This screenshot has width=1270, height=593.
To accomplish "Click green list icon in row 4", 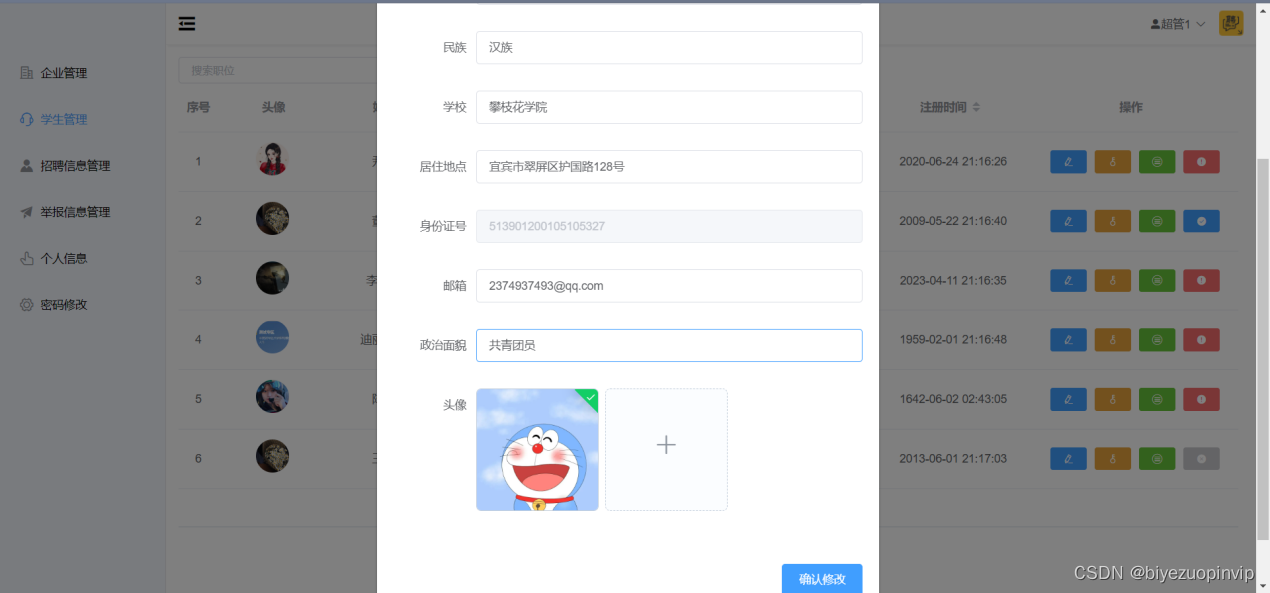I will tap(1157, 340).
